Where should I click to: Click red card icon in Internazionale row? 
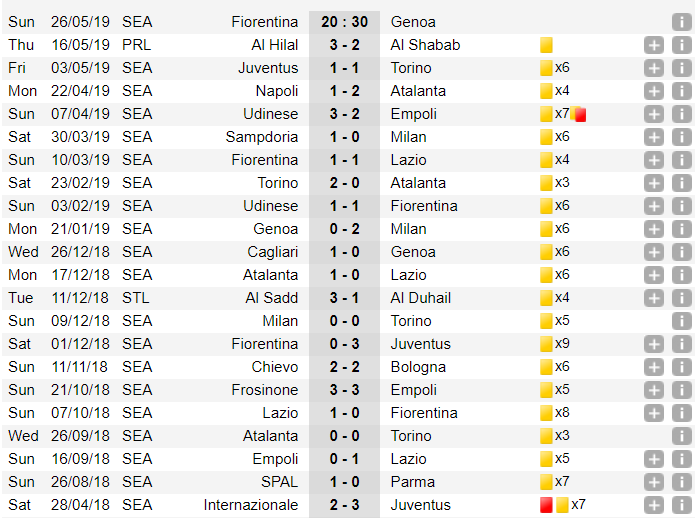click(x=546, y=505)
